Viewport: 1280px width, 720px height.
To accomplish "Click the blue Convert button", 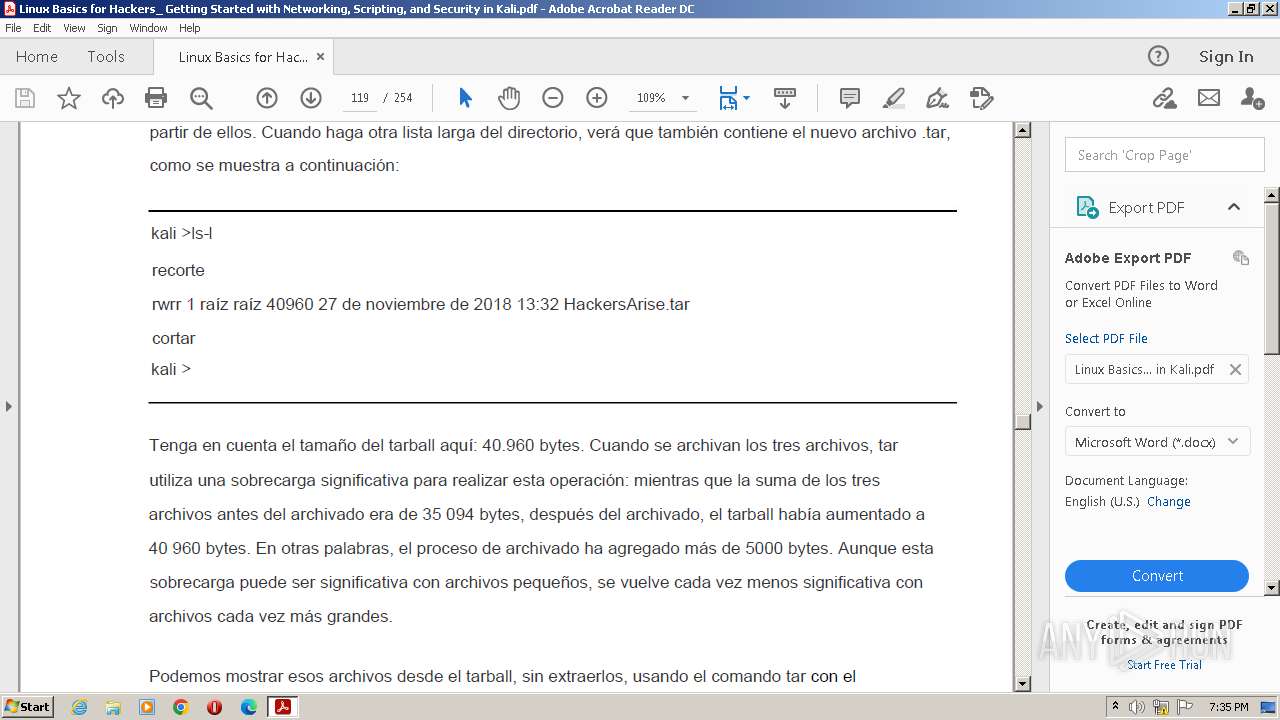I will tap(1157, 576).
